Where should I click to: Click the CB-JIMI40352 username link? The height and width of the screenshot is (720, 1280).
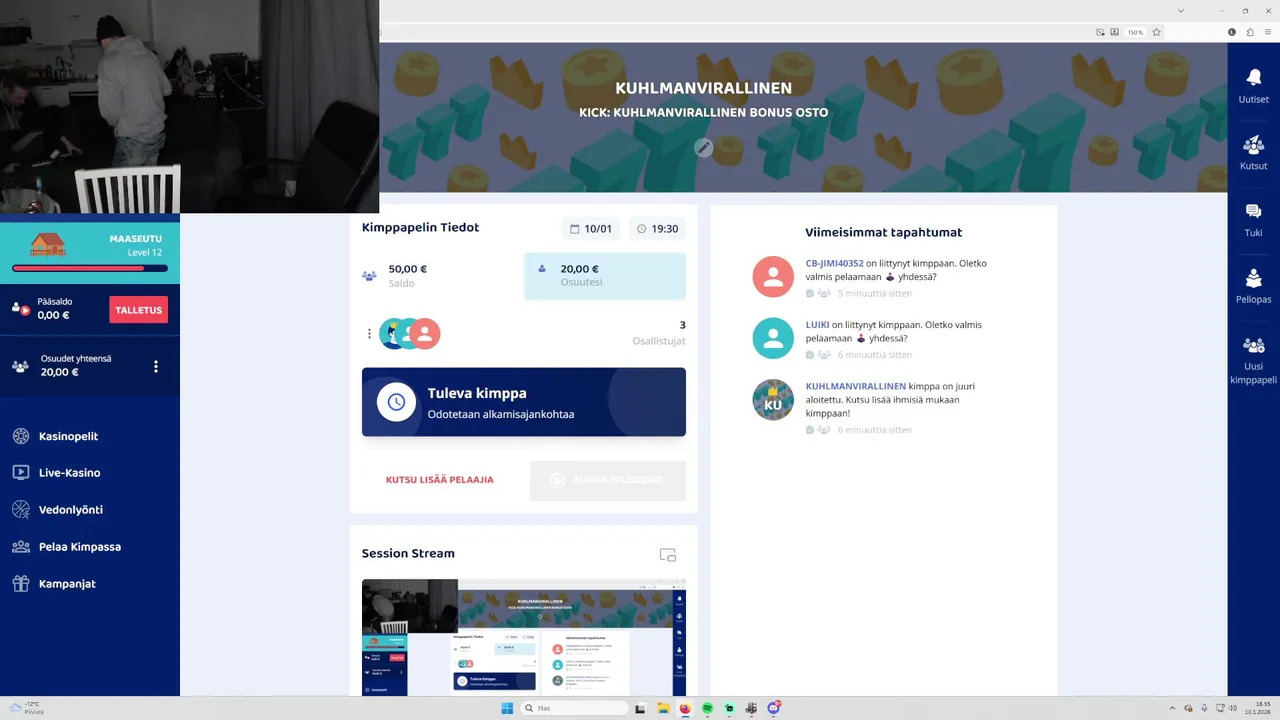point(834,264)
